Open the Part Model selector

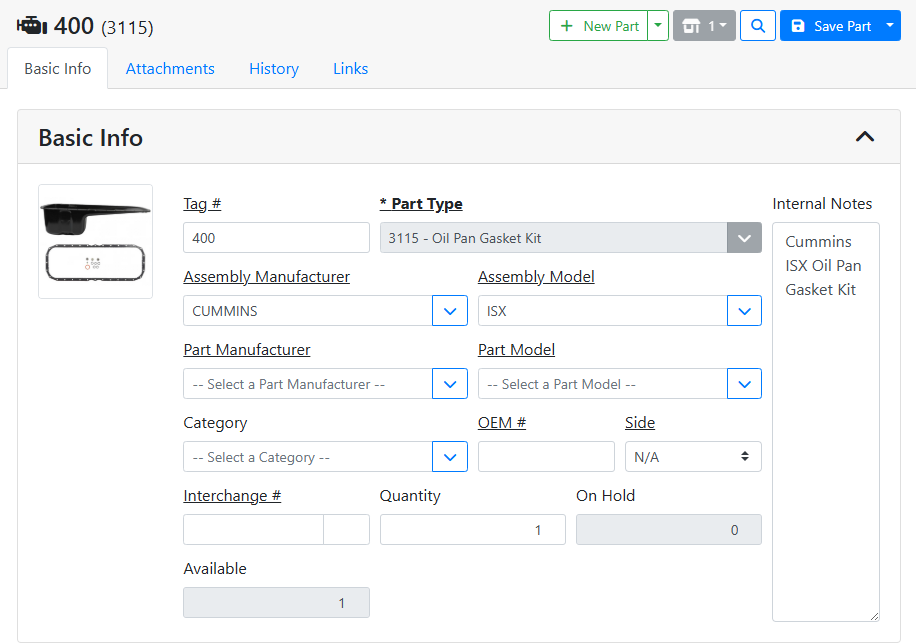[x=744, y=384]
